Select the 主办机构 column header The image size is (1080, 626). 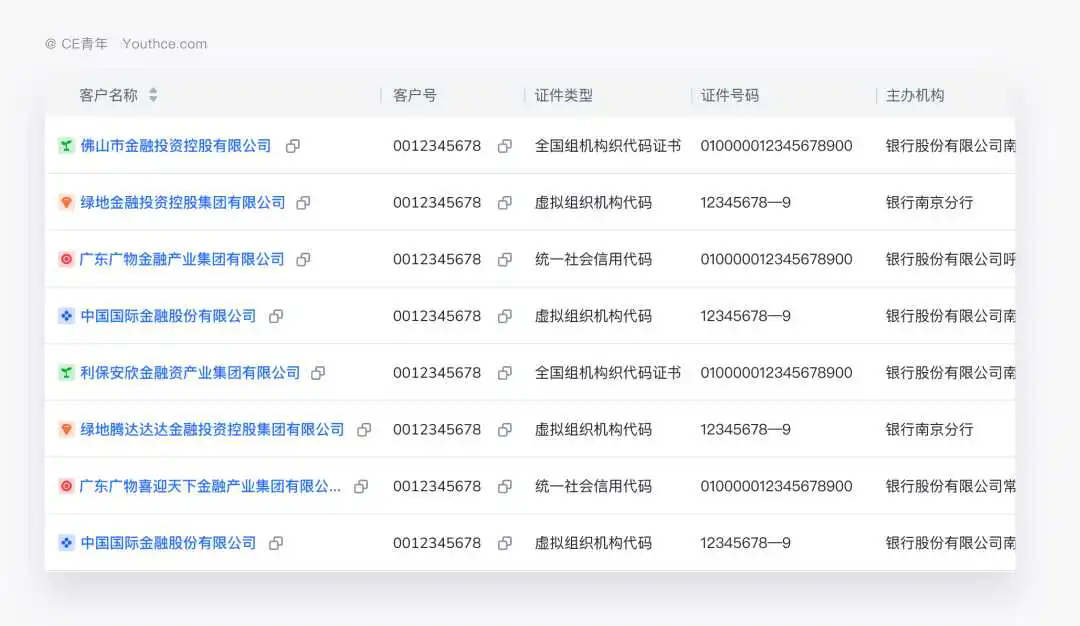[915, 95]
